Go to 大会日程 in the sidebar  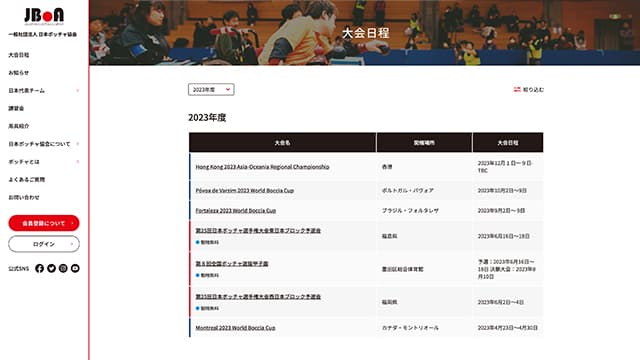tap(19, 55)
